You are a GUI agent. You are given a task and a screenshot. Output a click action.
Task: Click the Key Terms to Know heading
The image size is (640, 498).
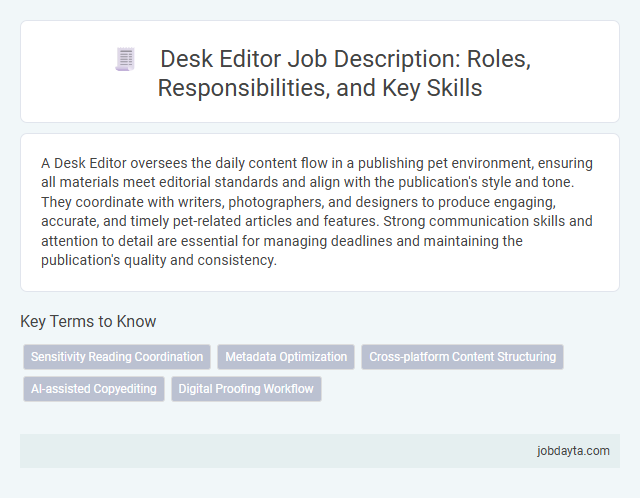tap(88, 321)
